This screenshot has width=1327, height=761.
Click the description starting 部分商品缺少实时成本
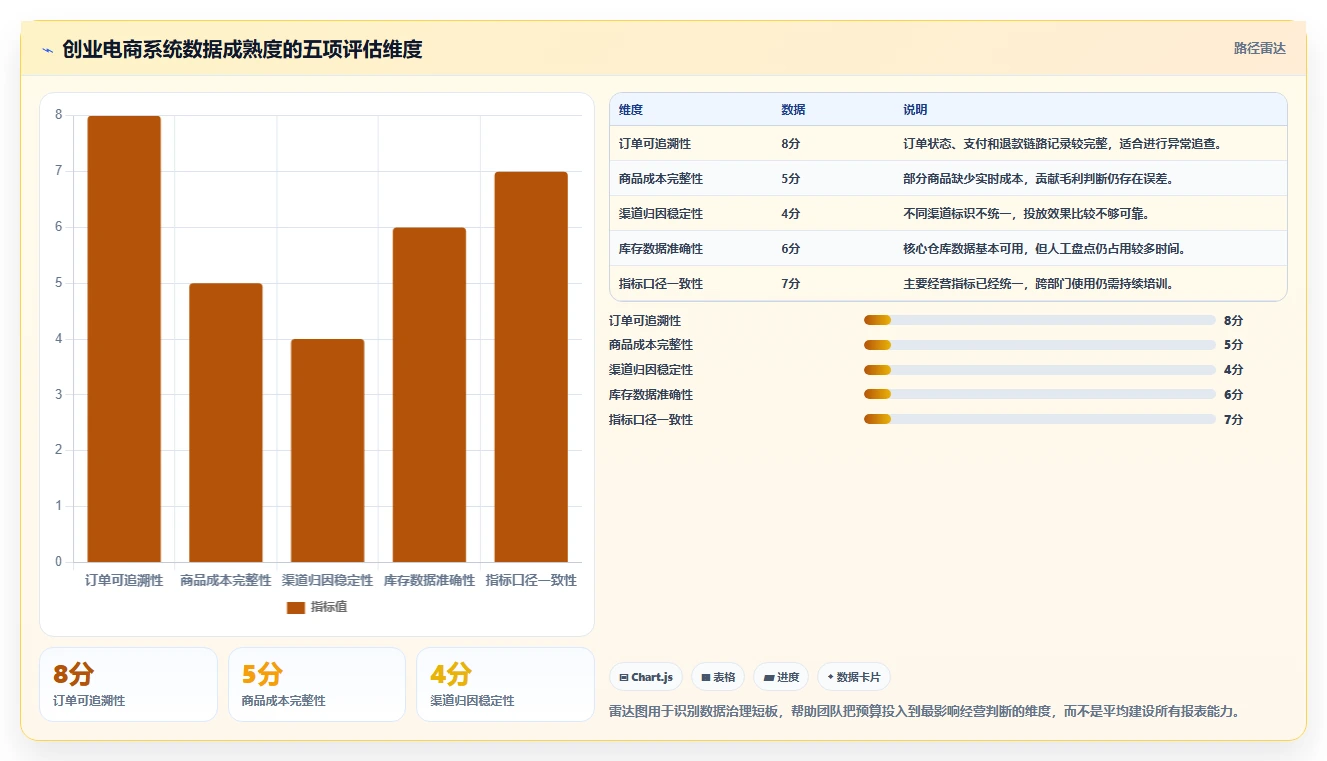click(x=1038, y=179)
